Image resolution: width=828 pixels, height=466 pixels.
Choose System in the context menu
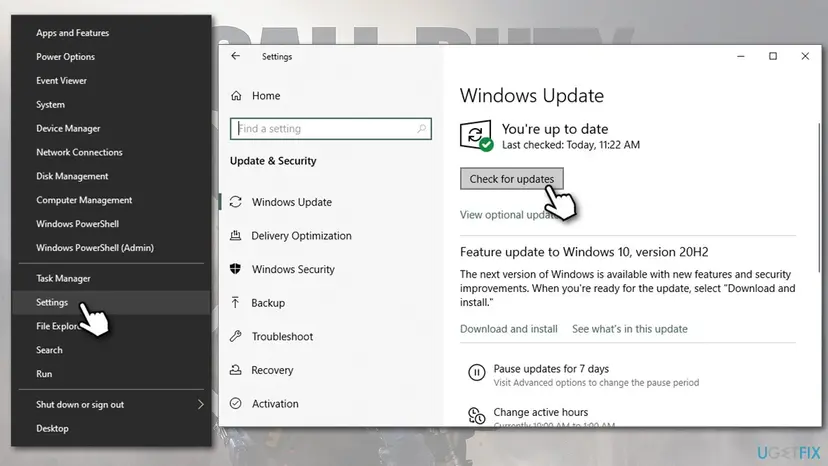tap(51, 105)
